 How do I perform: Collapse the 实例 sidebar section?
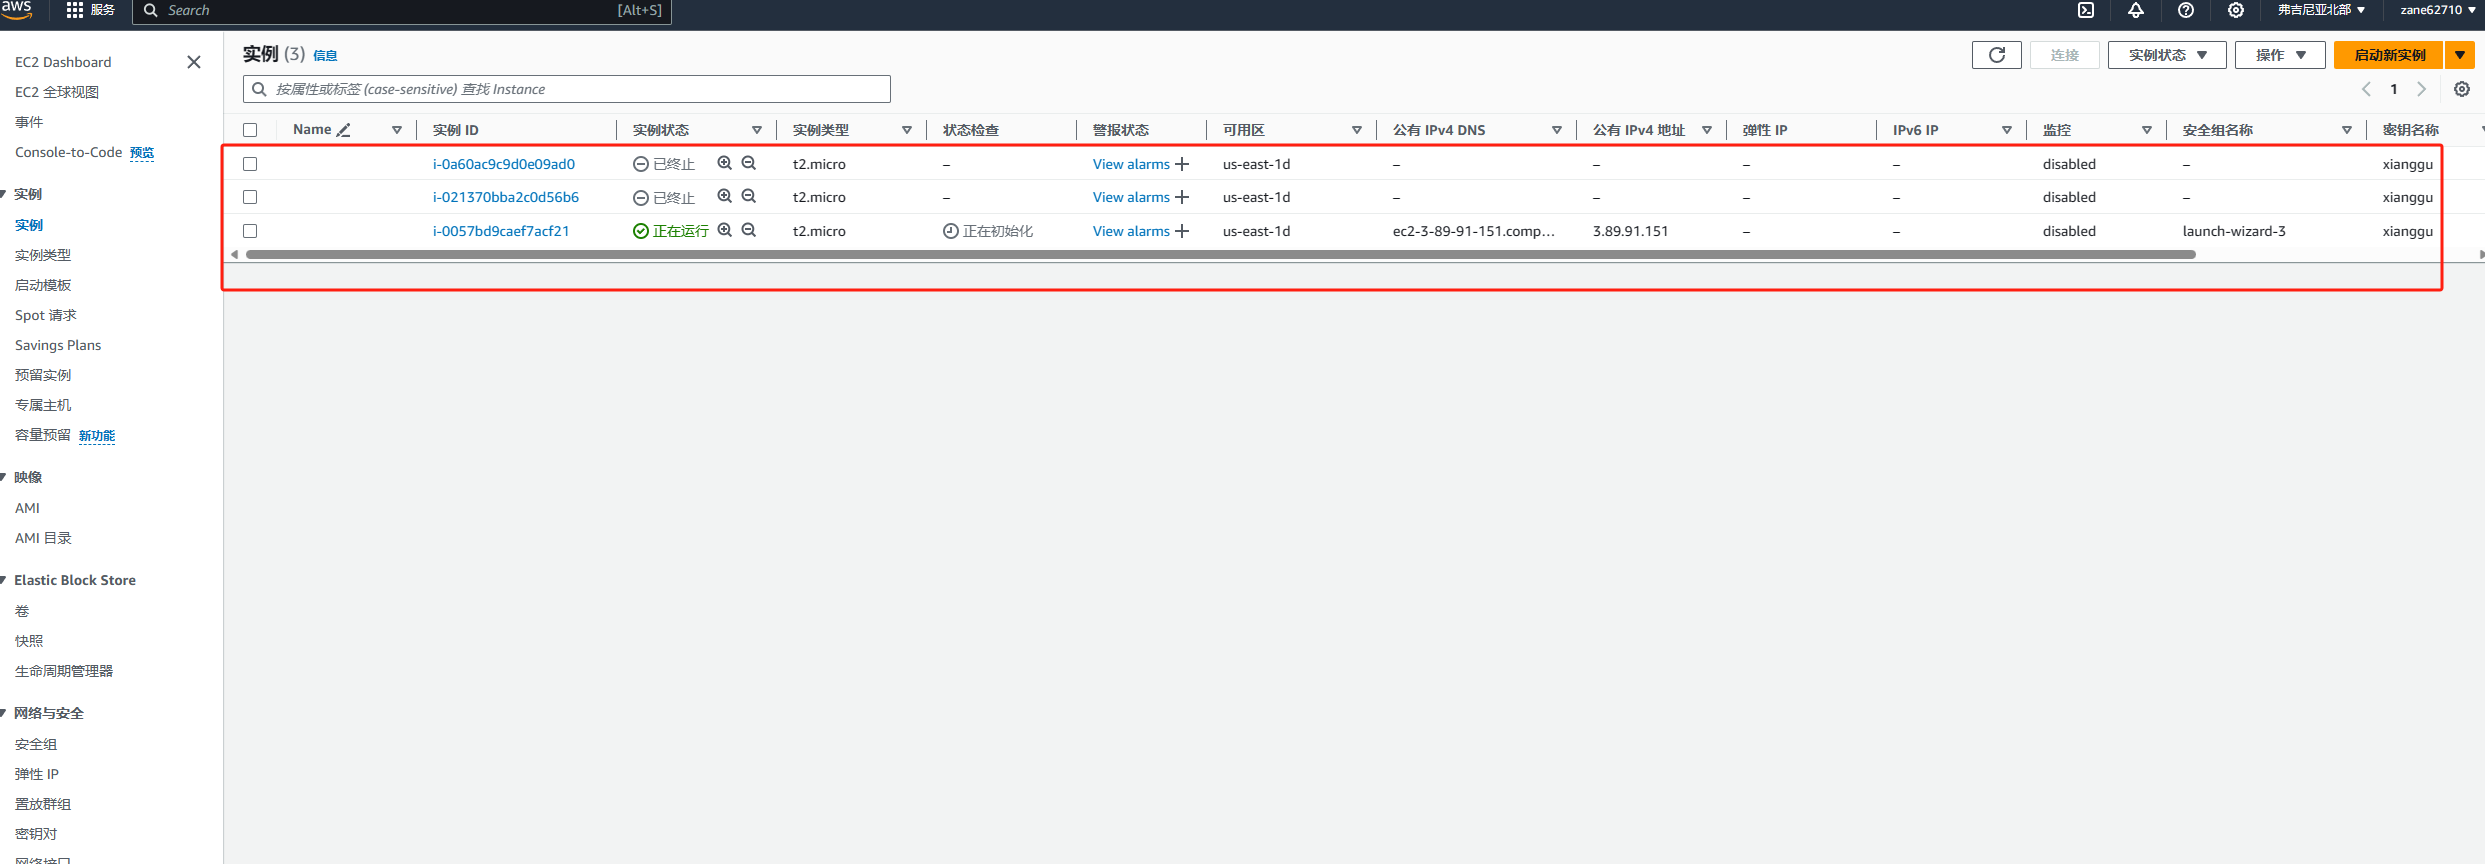click(4, 194)
